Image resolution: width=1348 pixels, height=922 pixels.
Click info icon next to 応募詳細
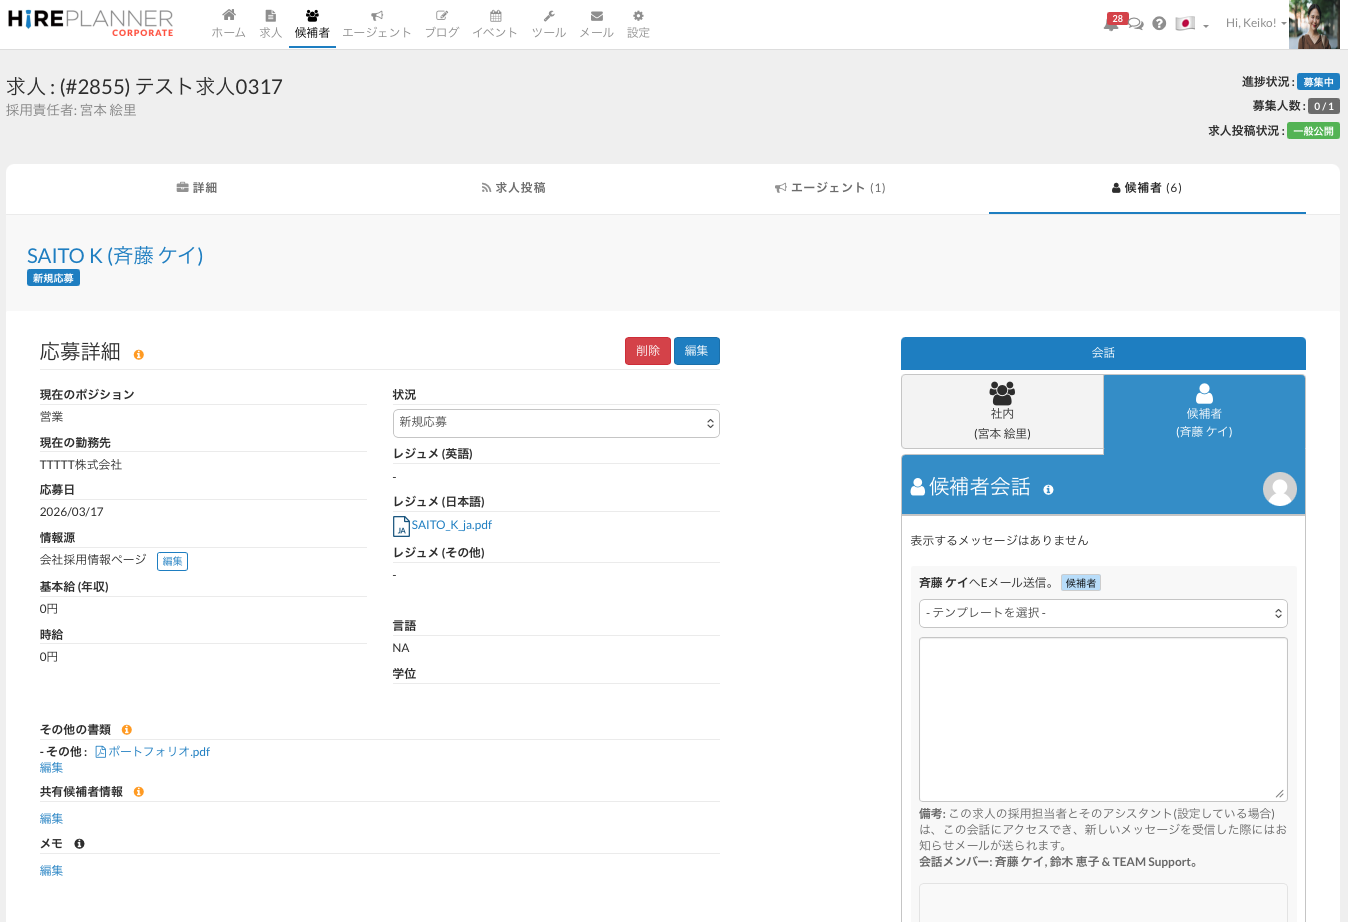pos(139,355)
